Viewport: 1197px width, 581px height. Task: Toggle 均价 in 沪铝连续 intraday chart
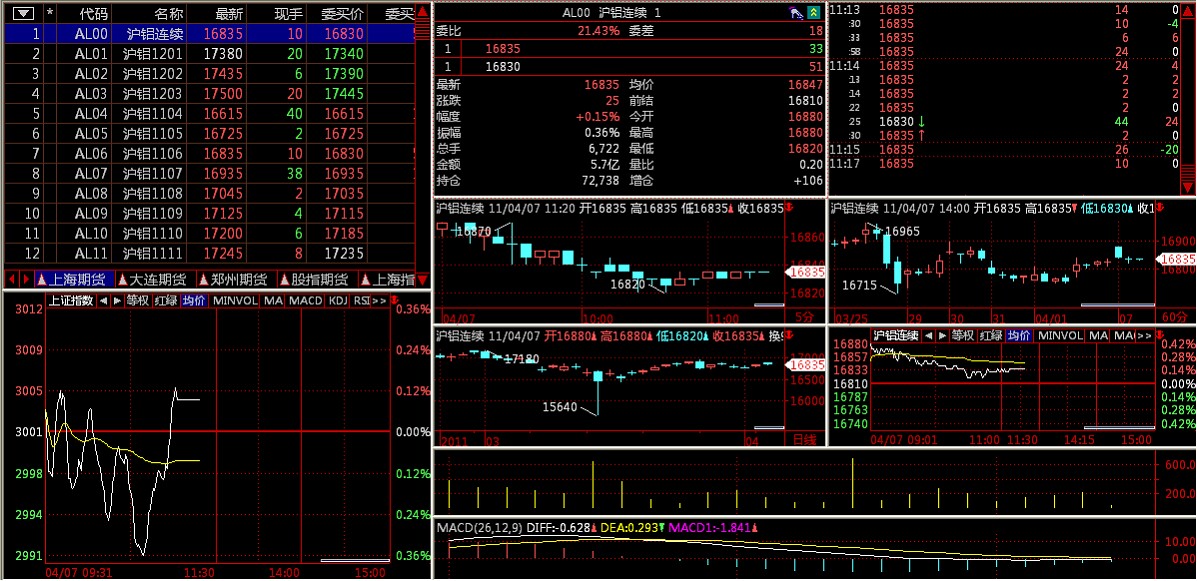click(1019, 335)
